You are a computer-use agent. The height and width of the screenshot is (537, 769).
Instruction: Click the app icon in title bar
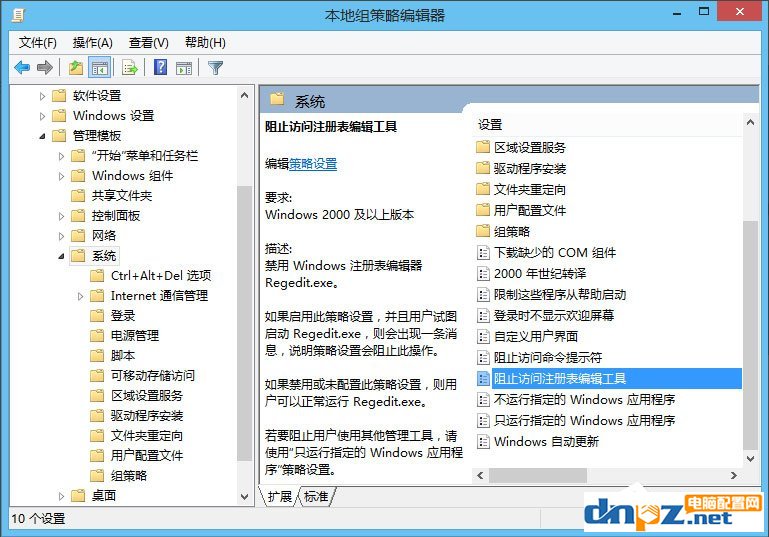[18, 15]
